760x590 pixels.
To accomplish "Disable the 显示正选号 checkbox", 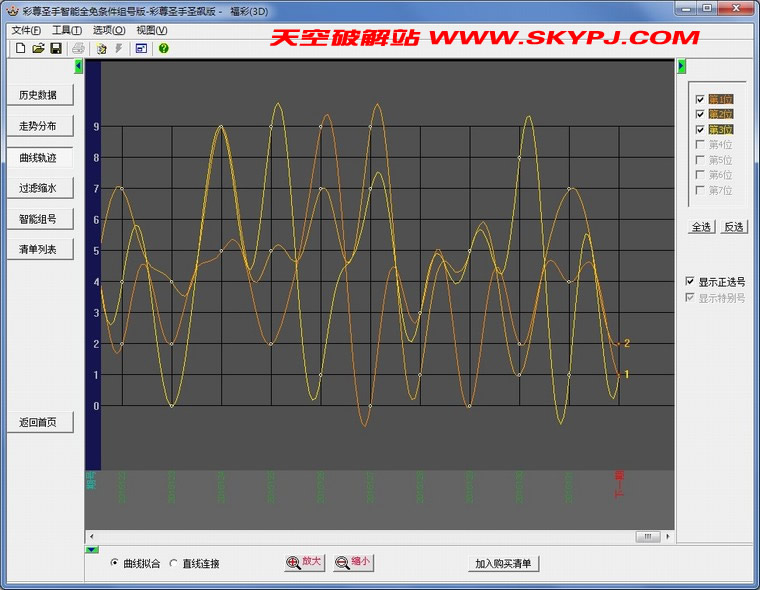I will pos(690,282).
